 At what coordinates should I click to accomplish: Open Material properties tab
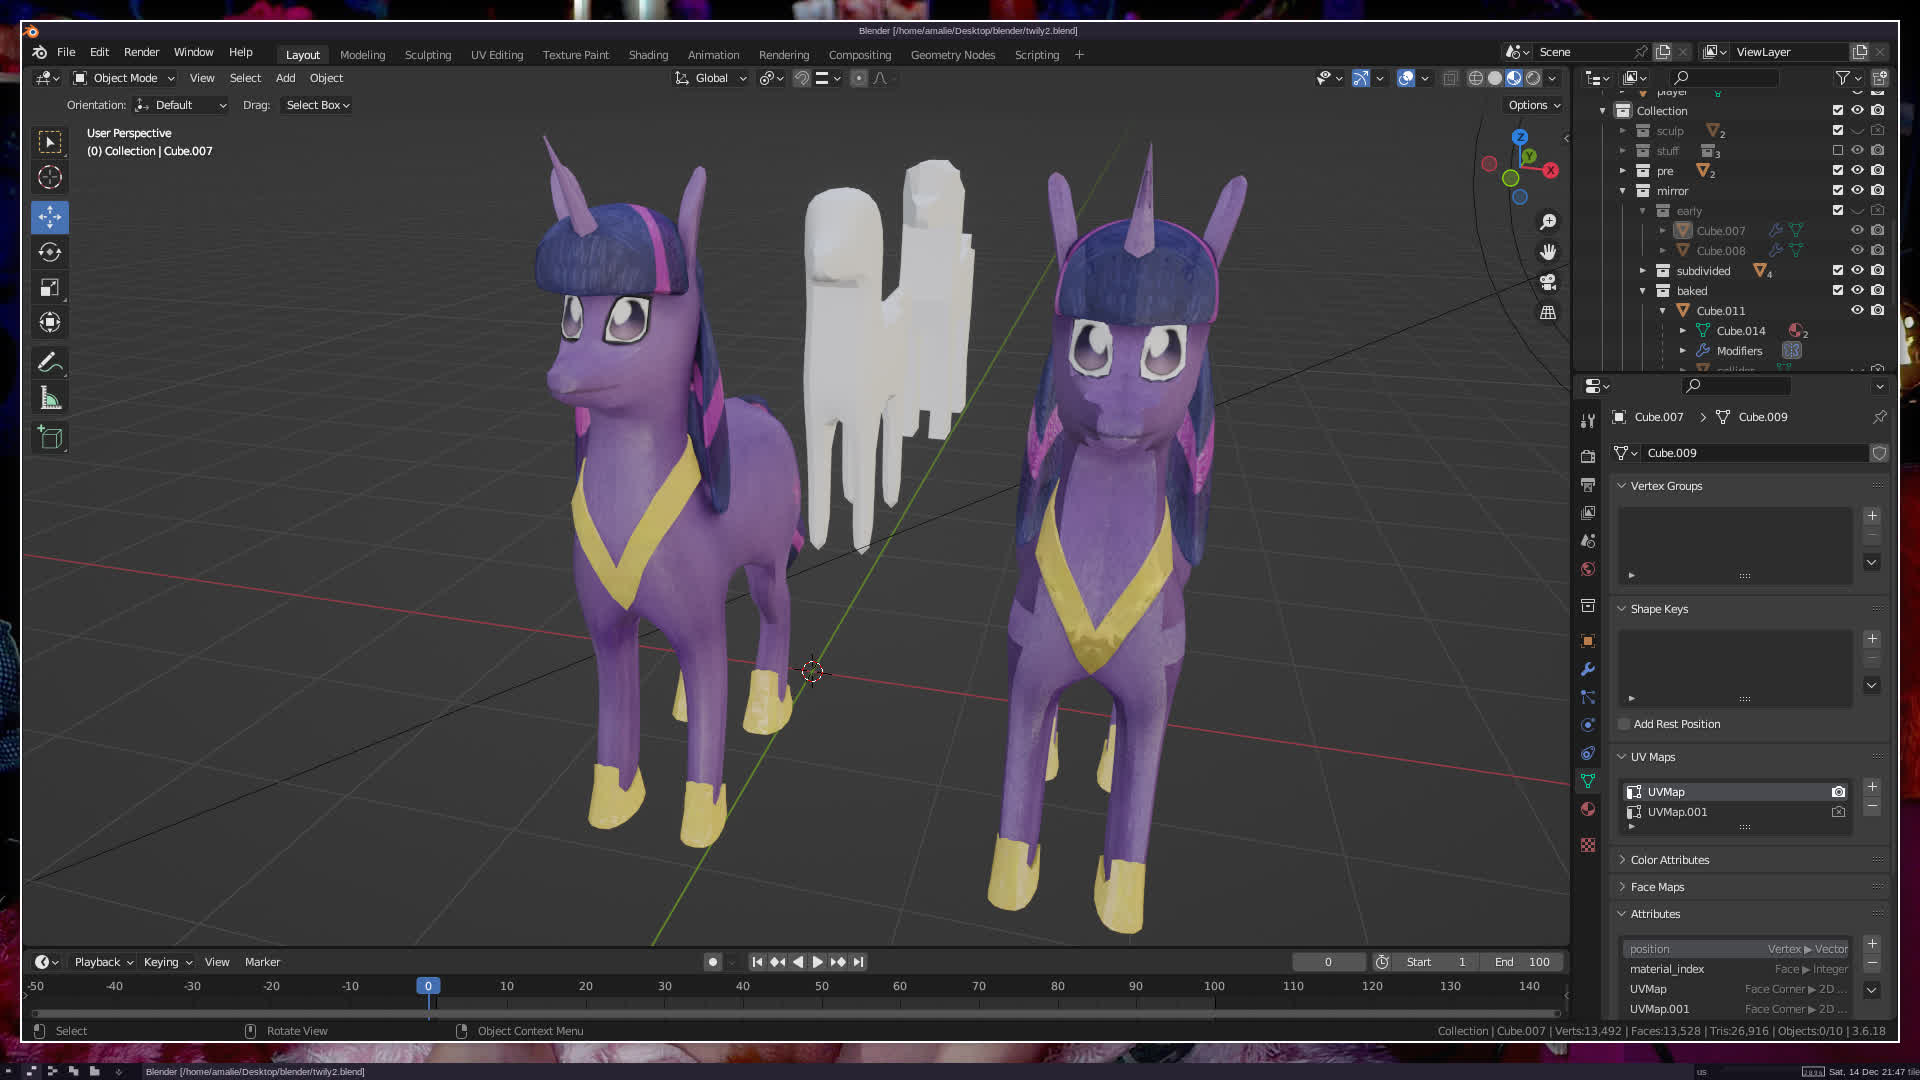point(1588,809)
